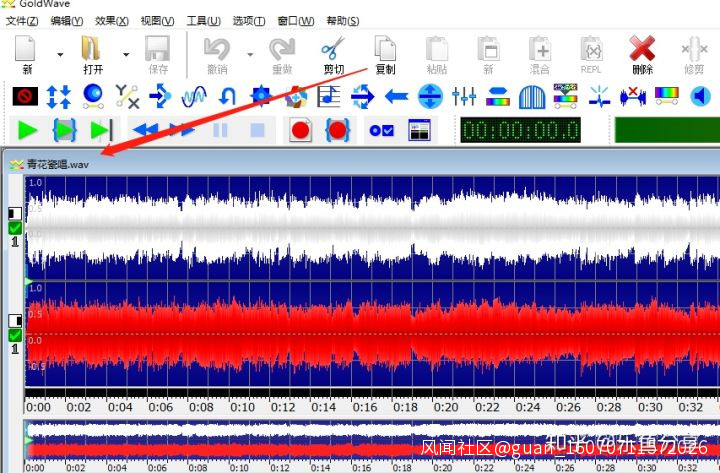
Task: Open the 帮助(S) menu
Action: click(x=343, y=21)
